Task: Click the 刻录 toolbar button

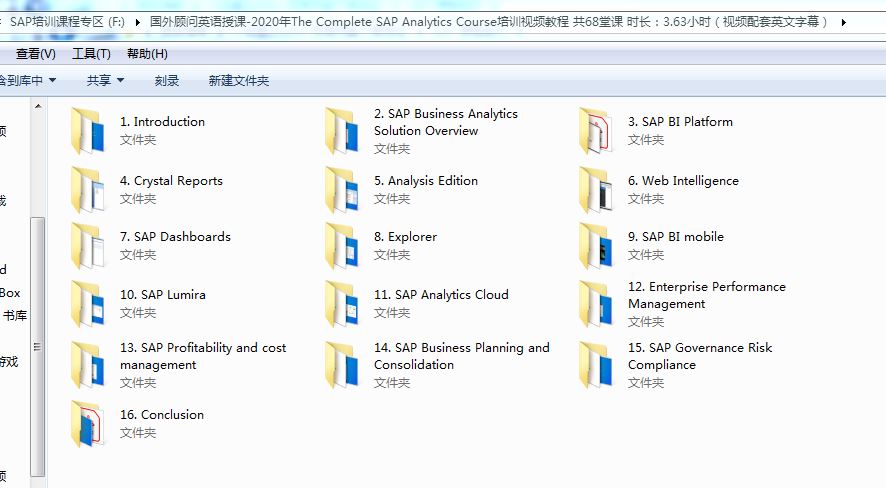Action: [x=167, y=81]
